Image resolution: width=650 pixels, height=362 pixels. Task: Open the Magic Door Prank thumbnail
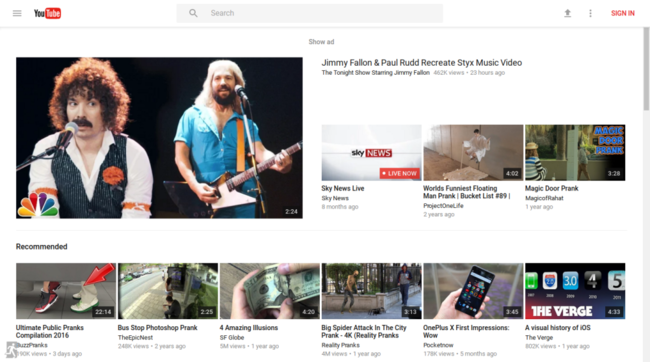point(575,153)
